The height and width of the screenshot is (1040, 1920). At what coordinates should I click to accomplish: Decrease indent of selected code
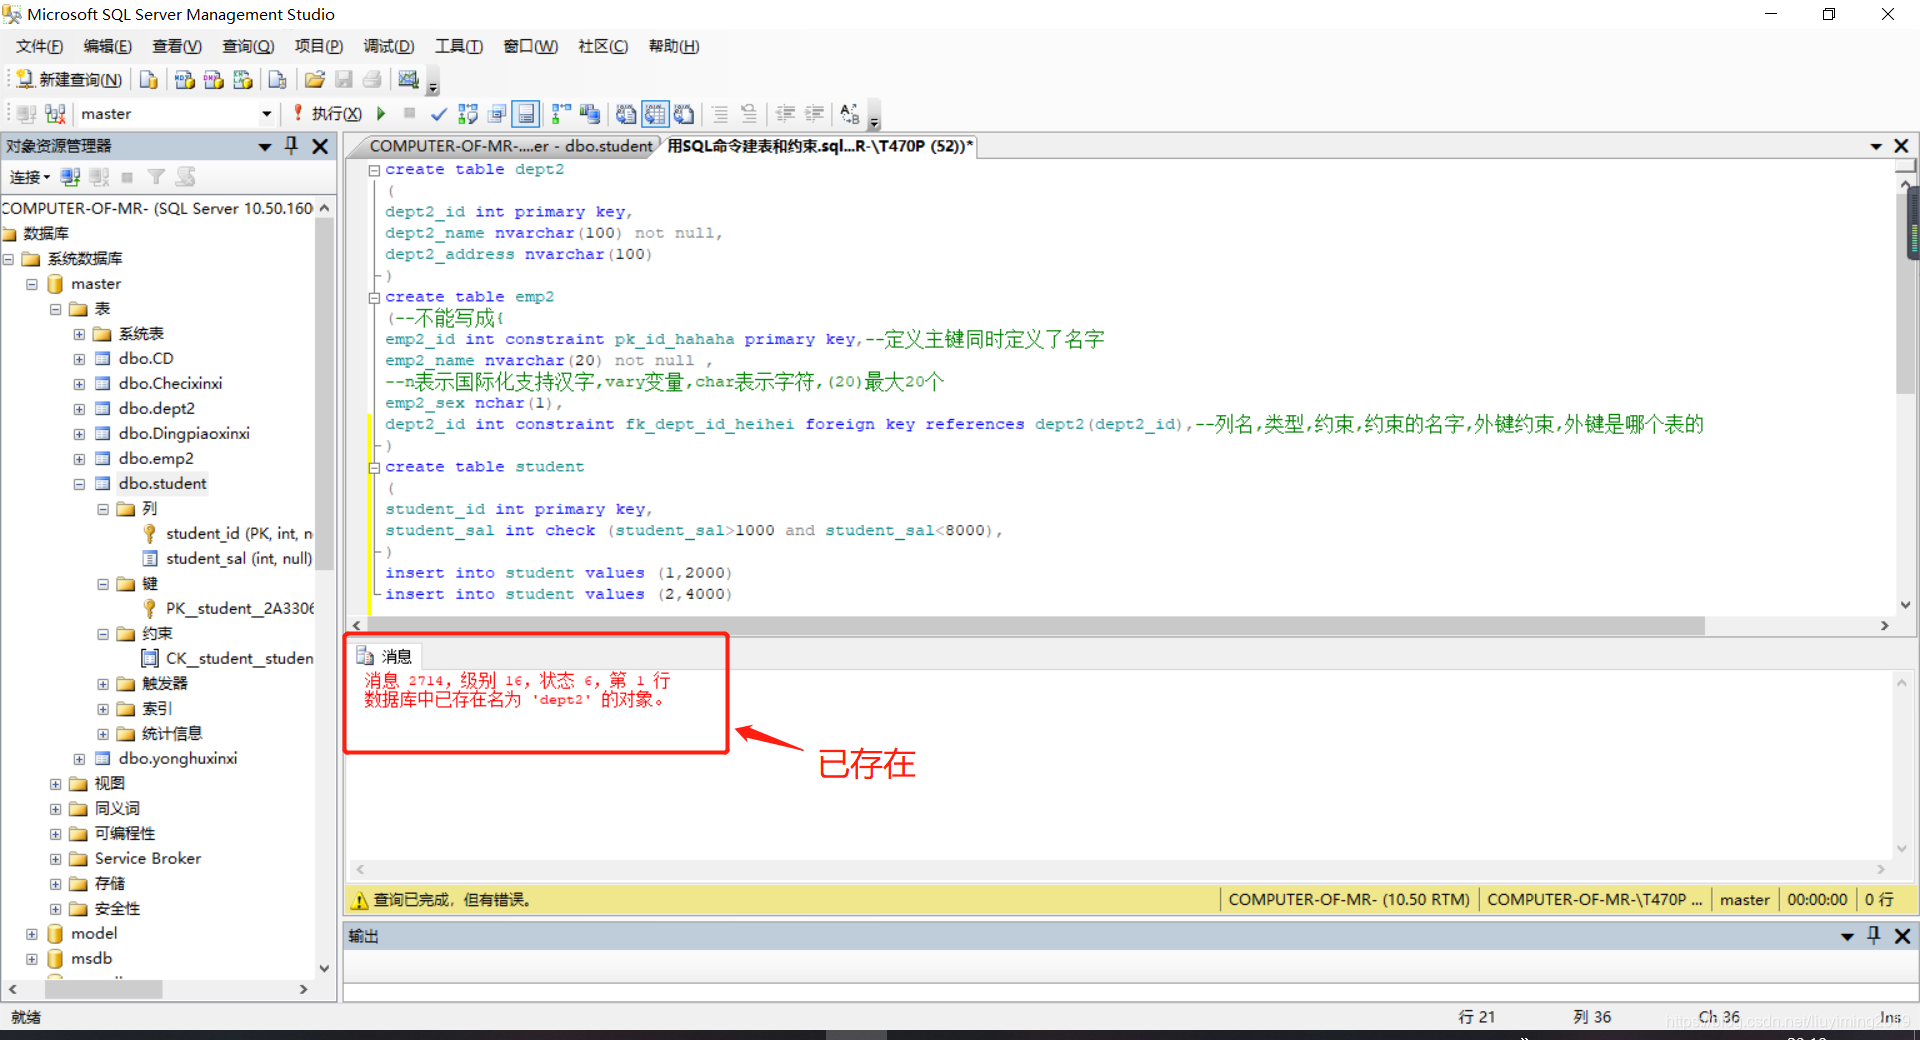[x=786, y=114]
